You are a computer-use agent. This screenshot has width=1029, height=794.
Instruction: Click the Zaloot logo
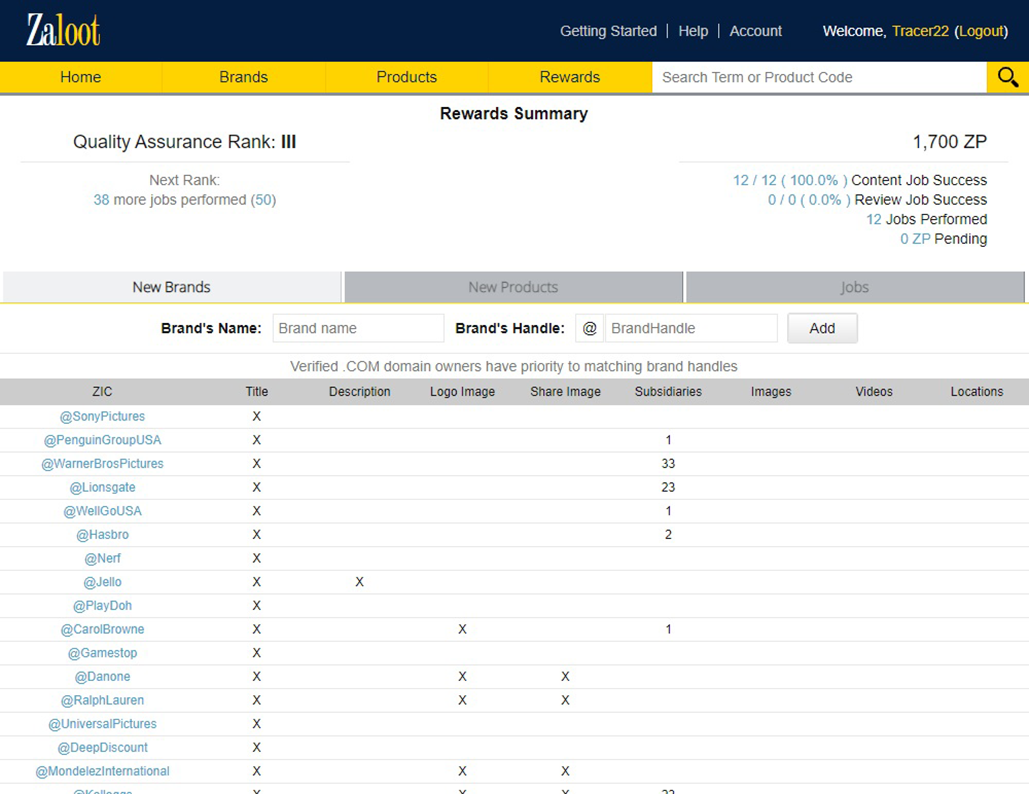tap(64, 30)
